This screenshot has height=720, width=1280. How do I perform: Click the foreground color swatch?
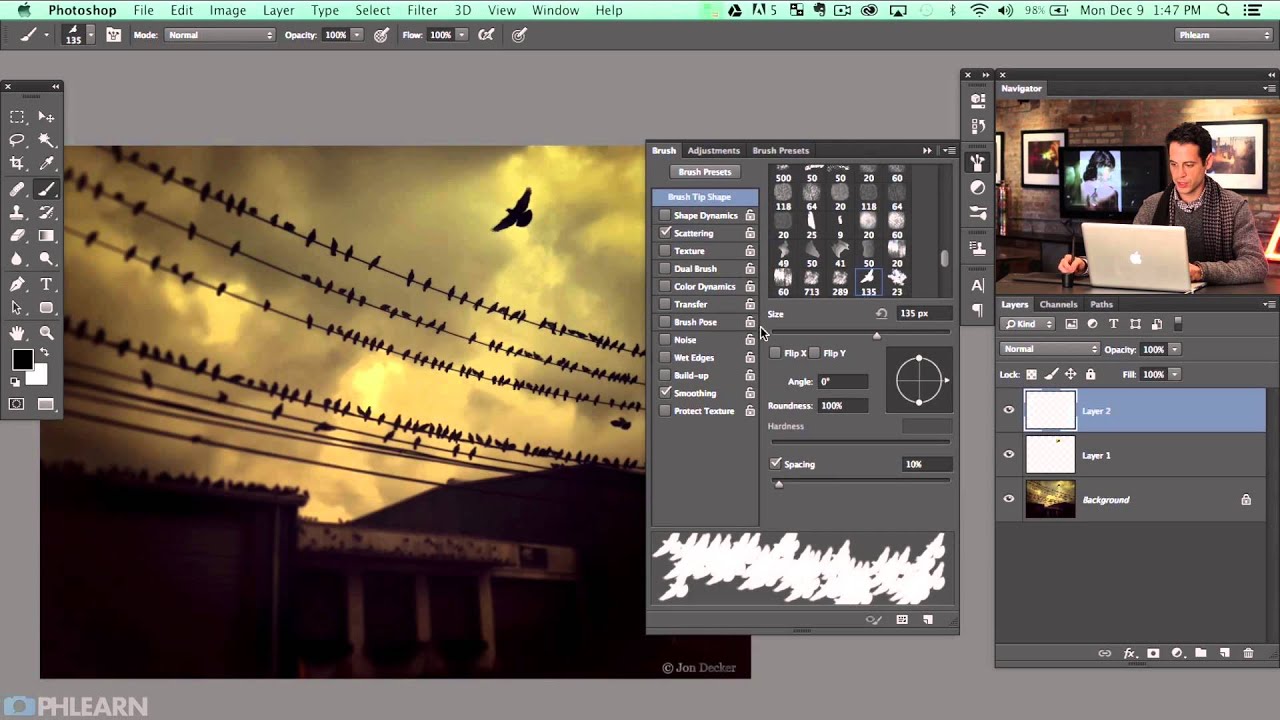tap(22, 360)
